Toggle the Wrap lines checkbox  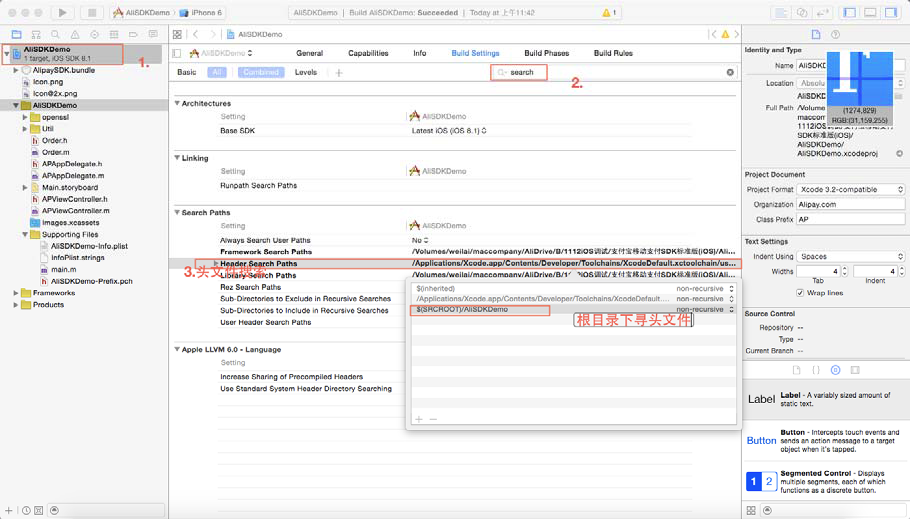click(800, 293)
